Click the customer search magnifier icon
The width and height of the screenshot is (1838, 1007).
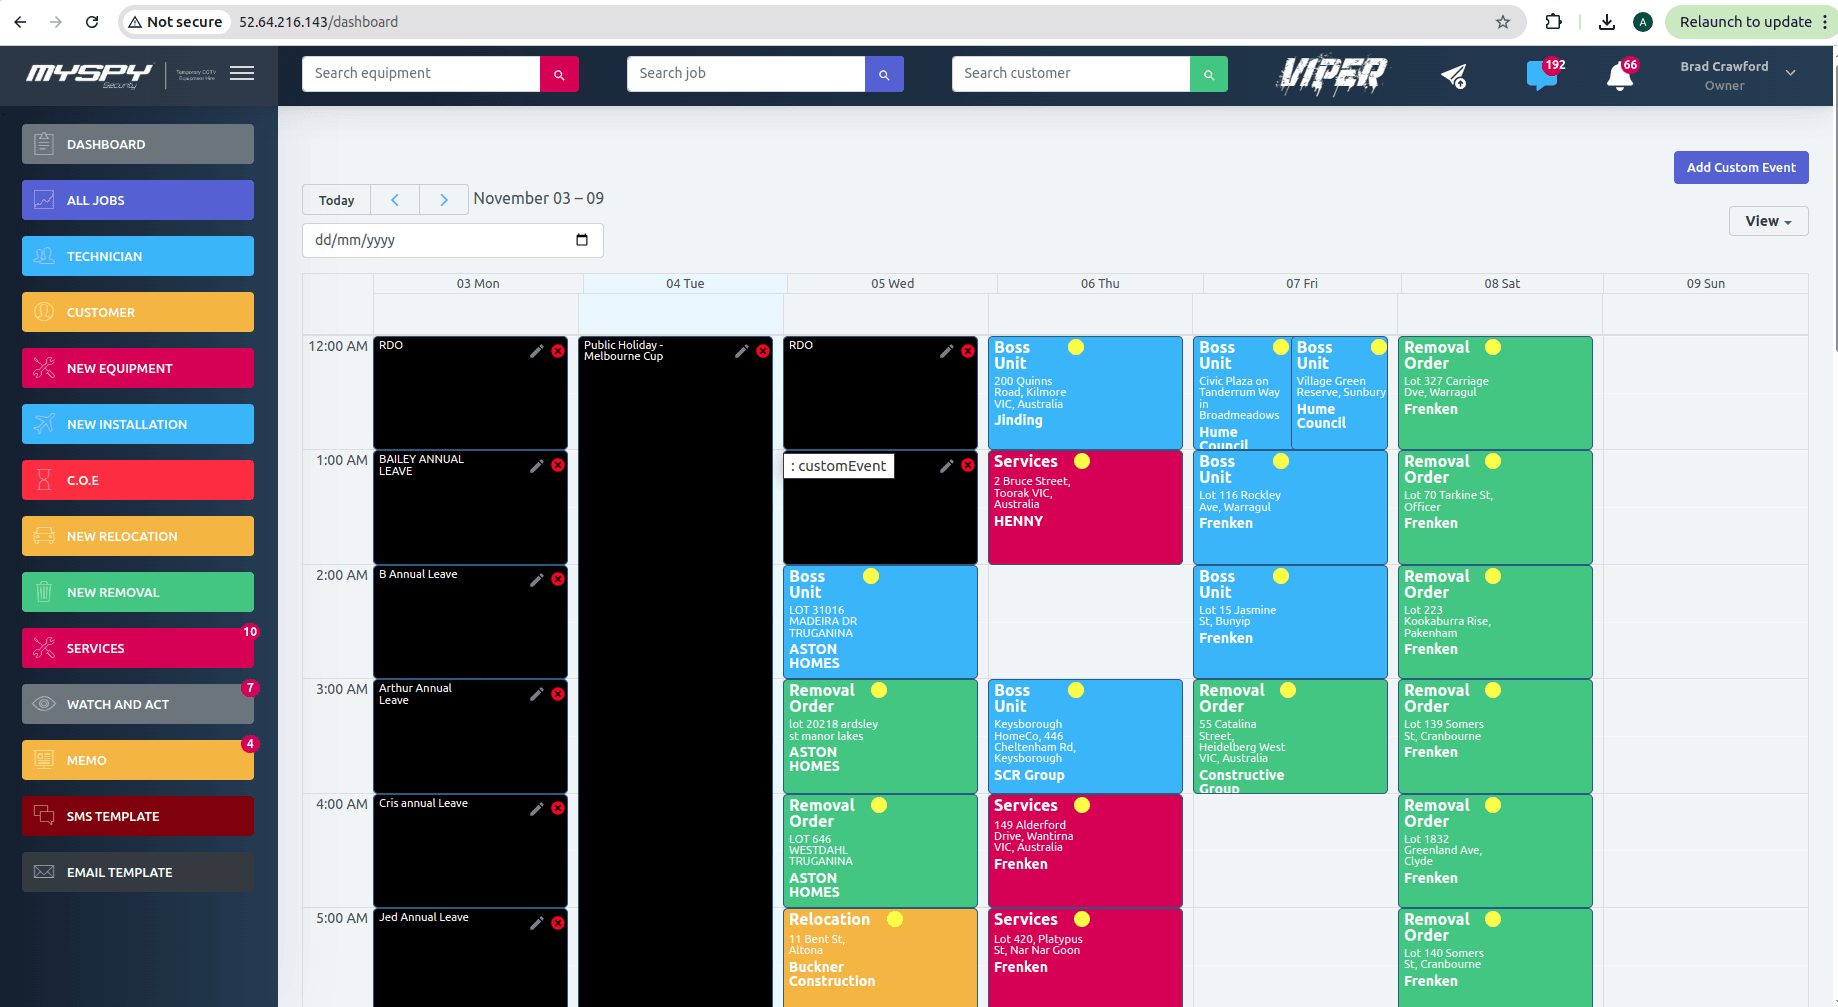click(x=1208, y=73)
